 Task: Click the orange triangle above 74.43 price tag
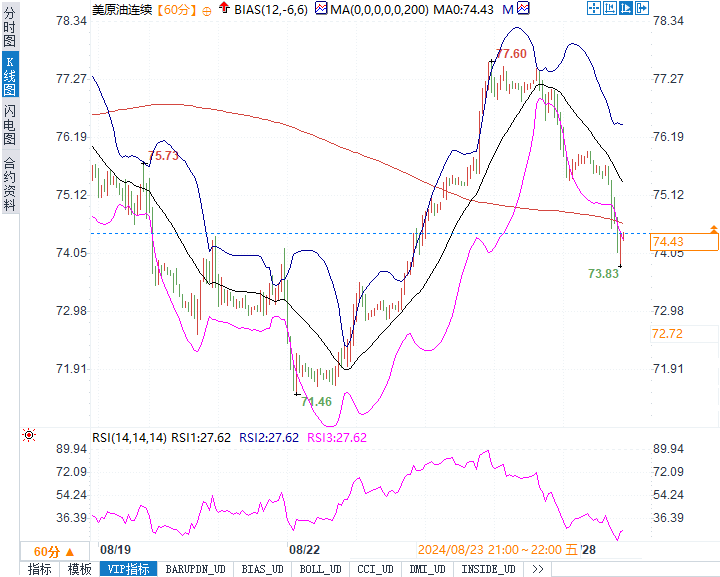tap(714, 229)
